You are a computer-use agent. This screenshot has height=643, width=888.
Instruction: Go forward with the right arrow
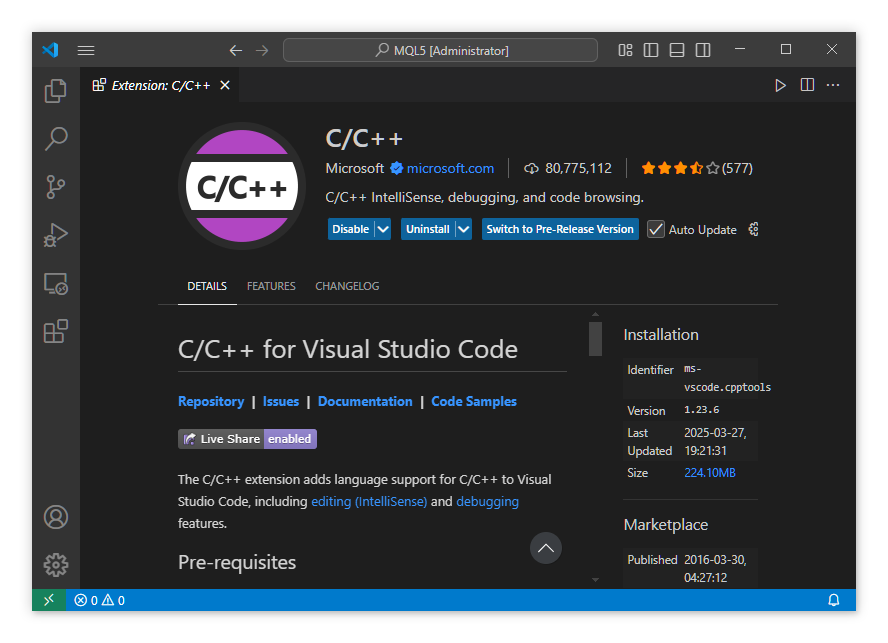[262, 50]
